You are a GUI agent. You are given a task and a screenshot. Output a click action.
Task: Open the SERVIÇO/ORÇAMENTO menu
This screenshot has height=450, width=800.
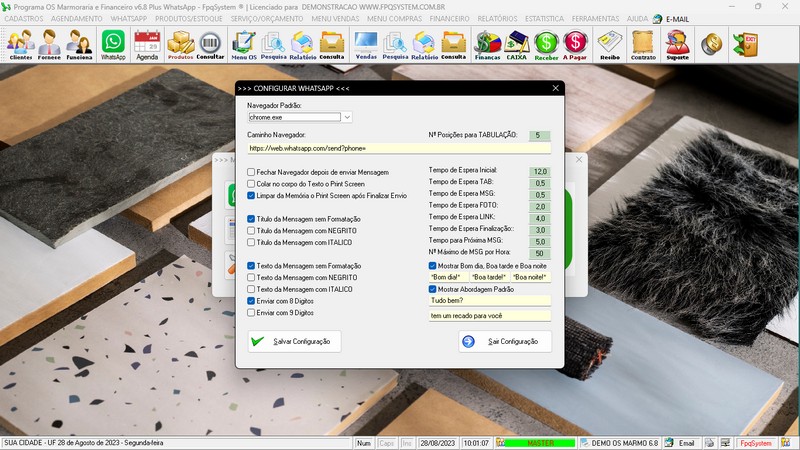[x=267, y=19]
